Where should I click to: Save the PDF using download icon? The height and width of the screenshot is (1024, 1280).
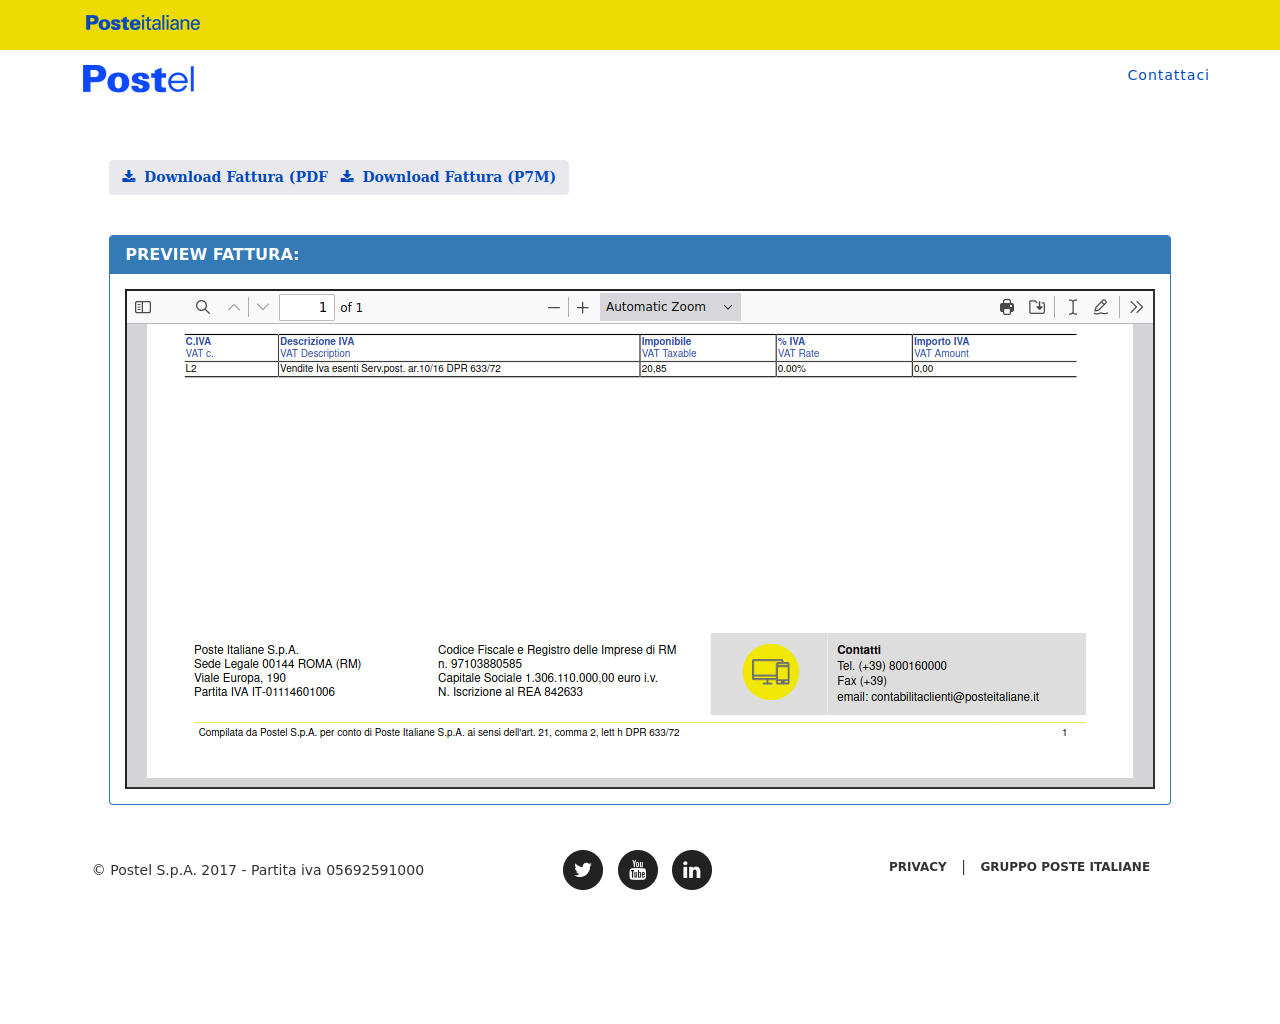click(x=1037, y=307)
